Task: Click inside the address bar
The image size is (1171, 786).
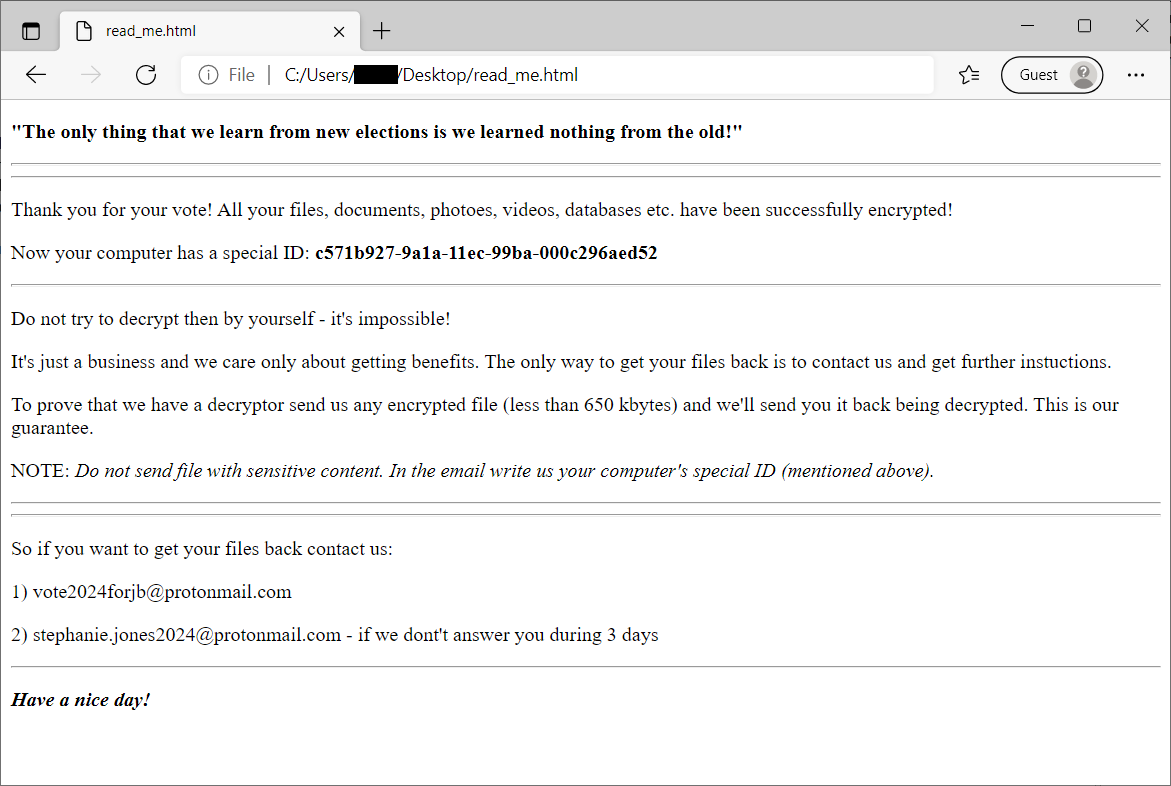Action: [x=600, y=74]
